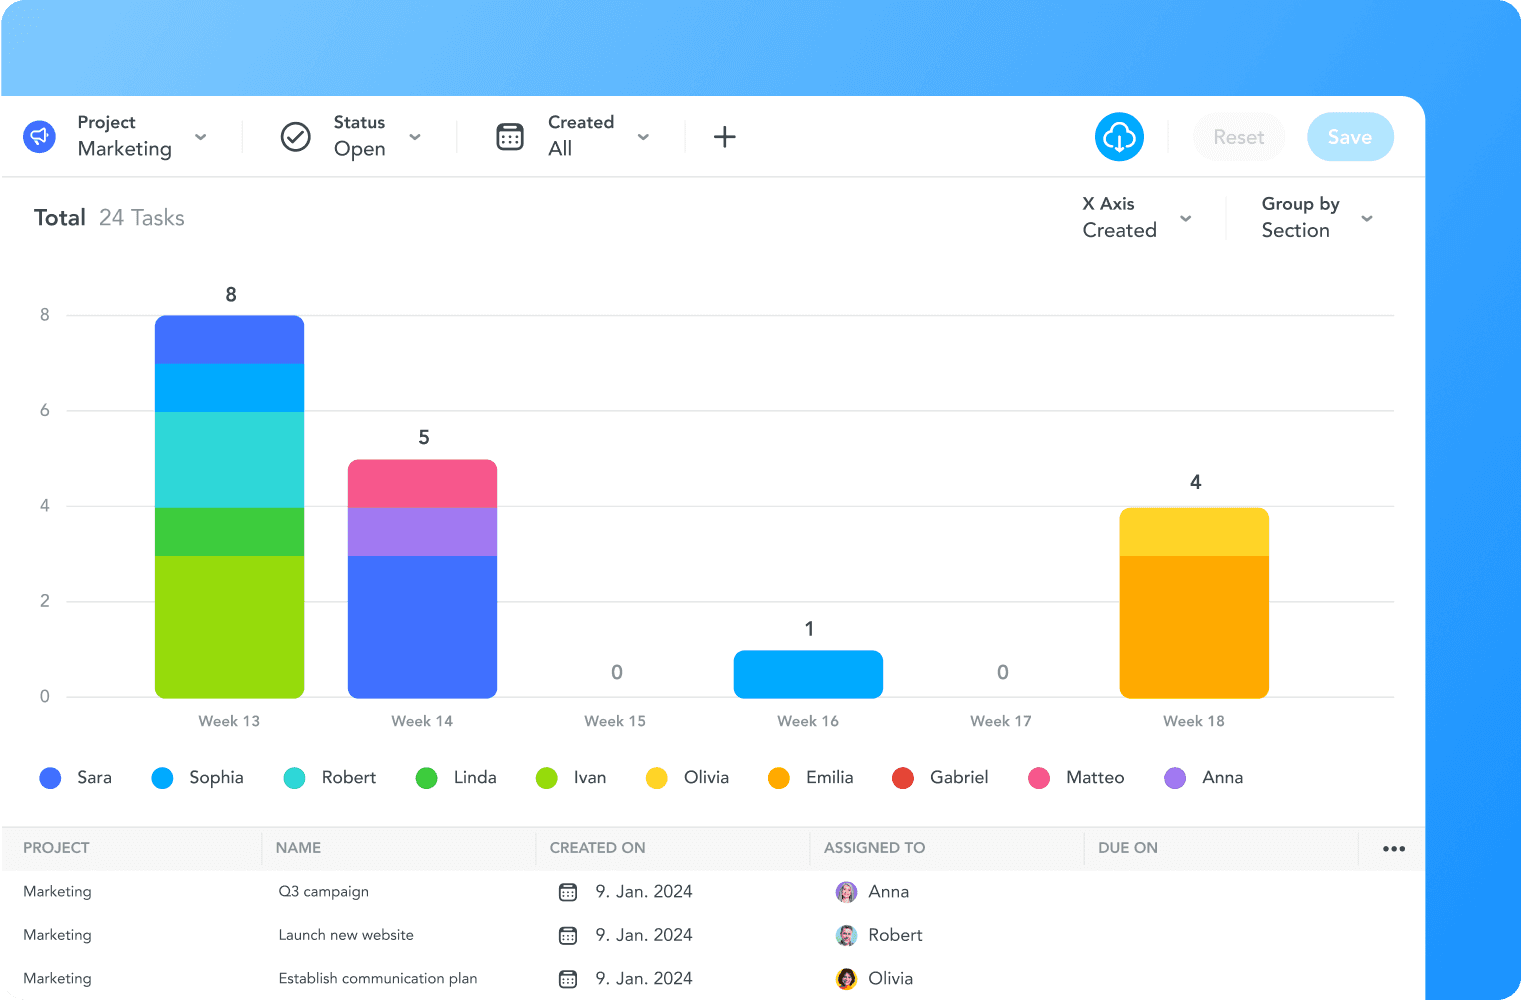Image resolution: width=1521 pixels, height=1000 pixels.
Task: Open the table options ellipsis icon
Action: point(1392,848)
